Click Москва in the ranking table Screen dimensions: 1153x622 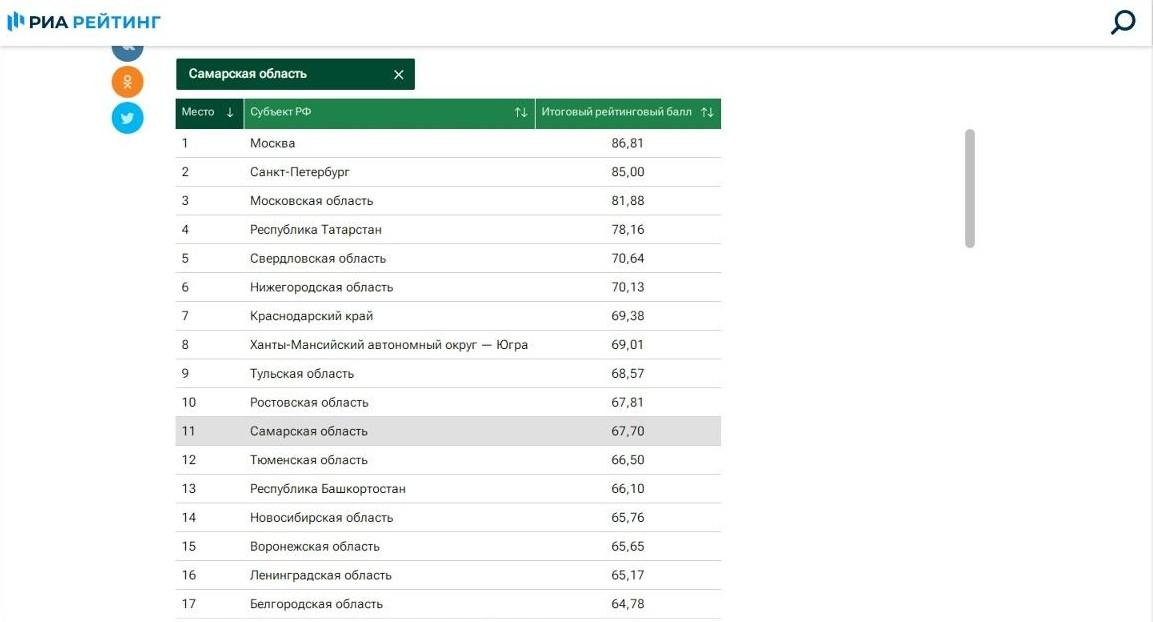point(272,144)
